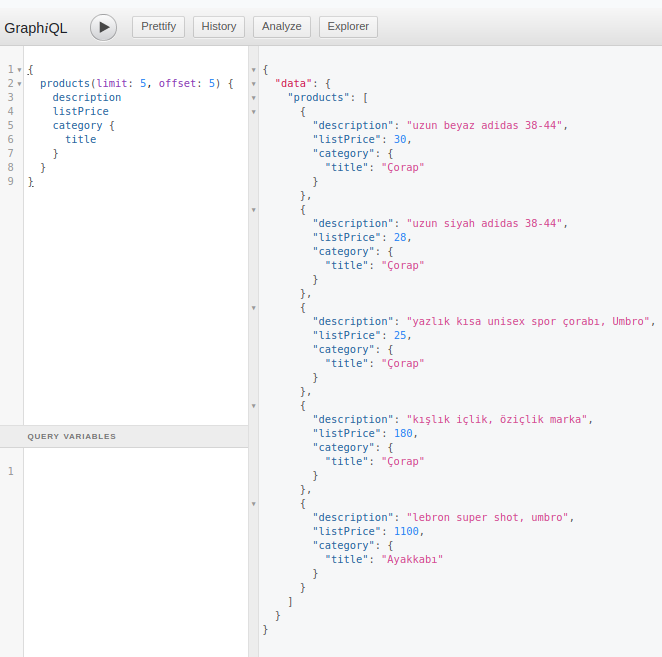Click the Analyze toolbar button

click(x=281, y=27)
